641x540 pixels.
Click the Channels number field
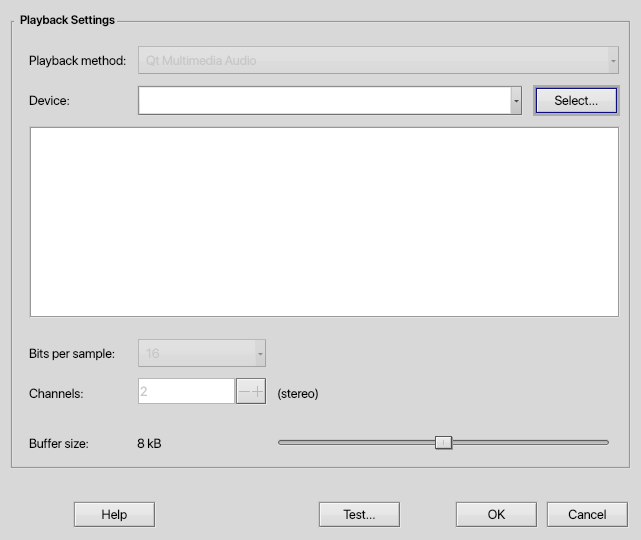(186, 391)
